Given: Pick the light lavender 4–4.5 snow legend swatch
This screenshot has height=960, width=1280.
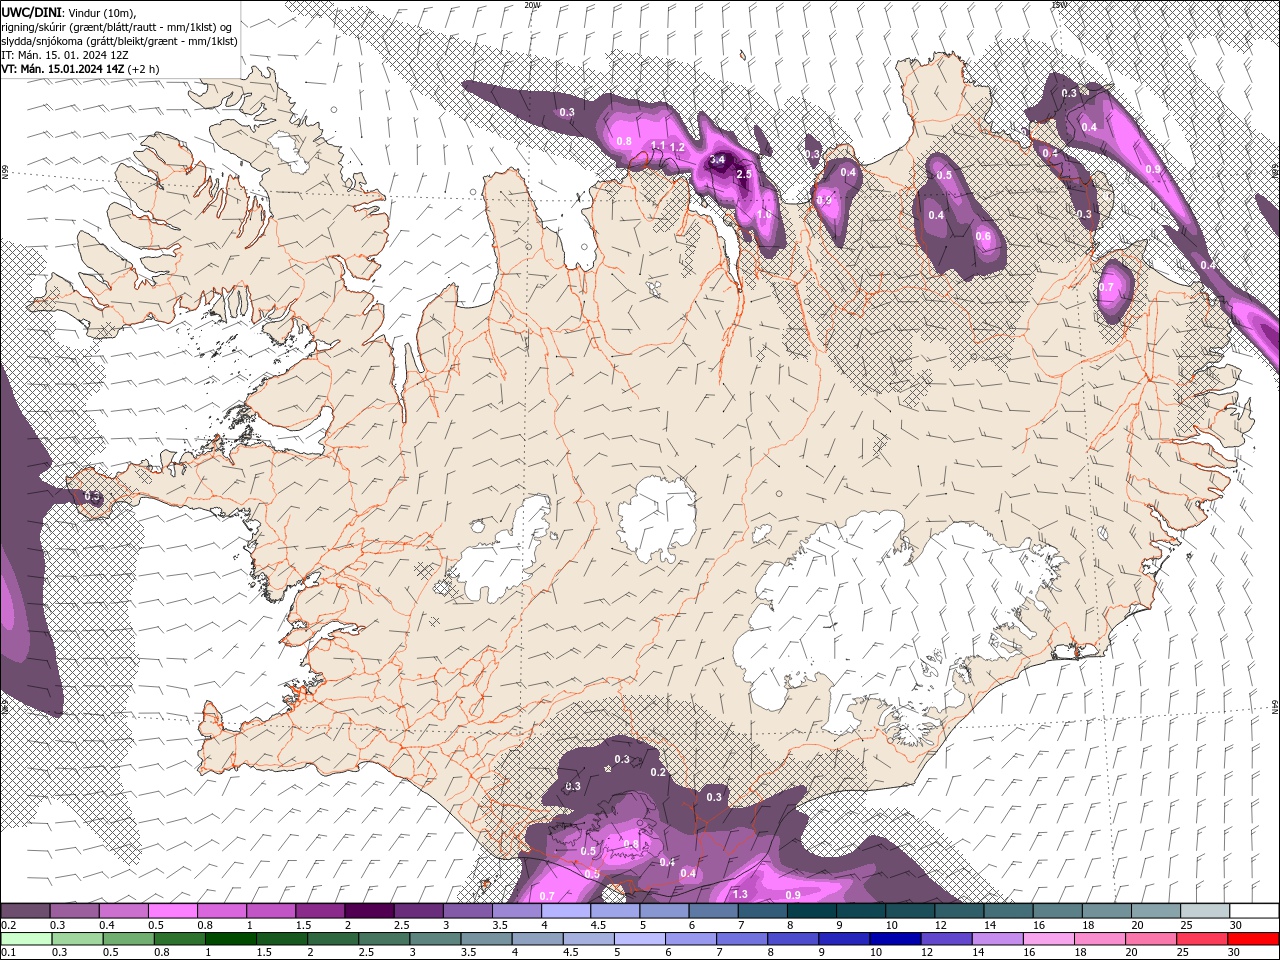Looking at the screenshot, I should click(566, 911).
